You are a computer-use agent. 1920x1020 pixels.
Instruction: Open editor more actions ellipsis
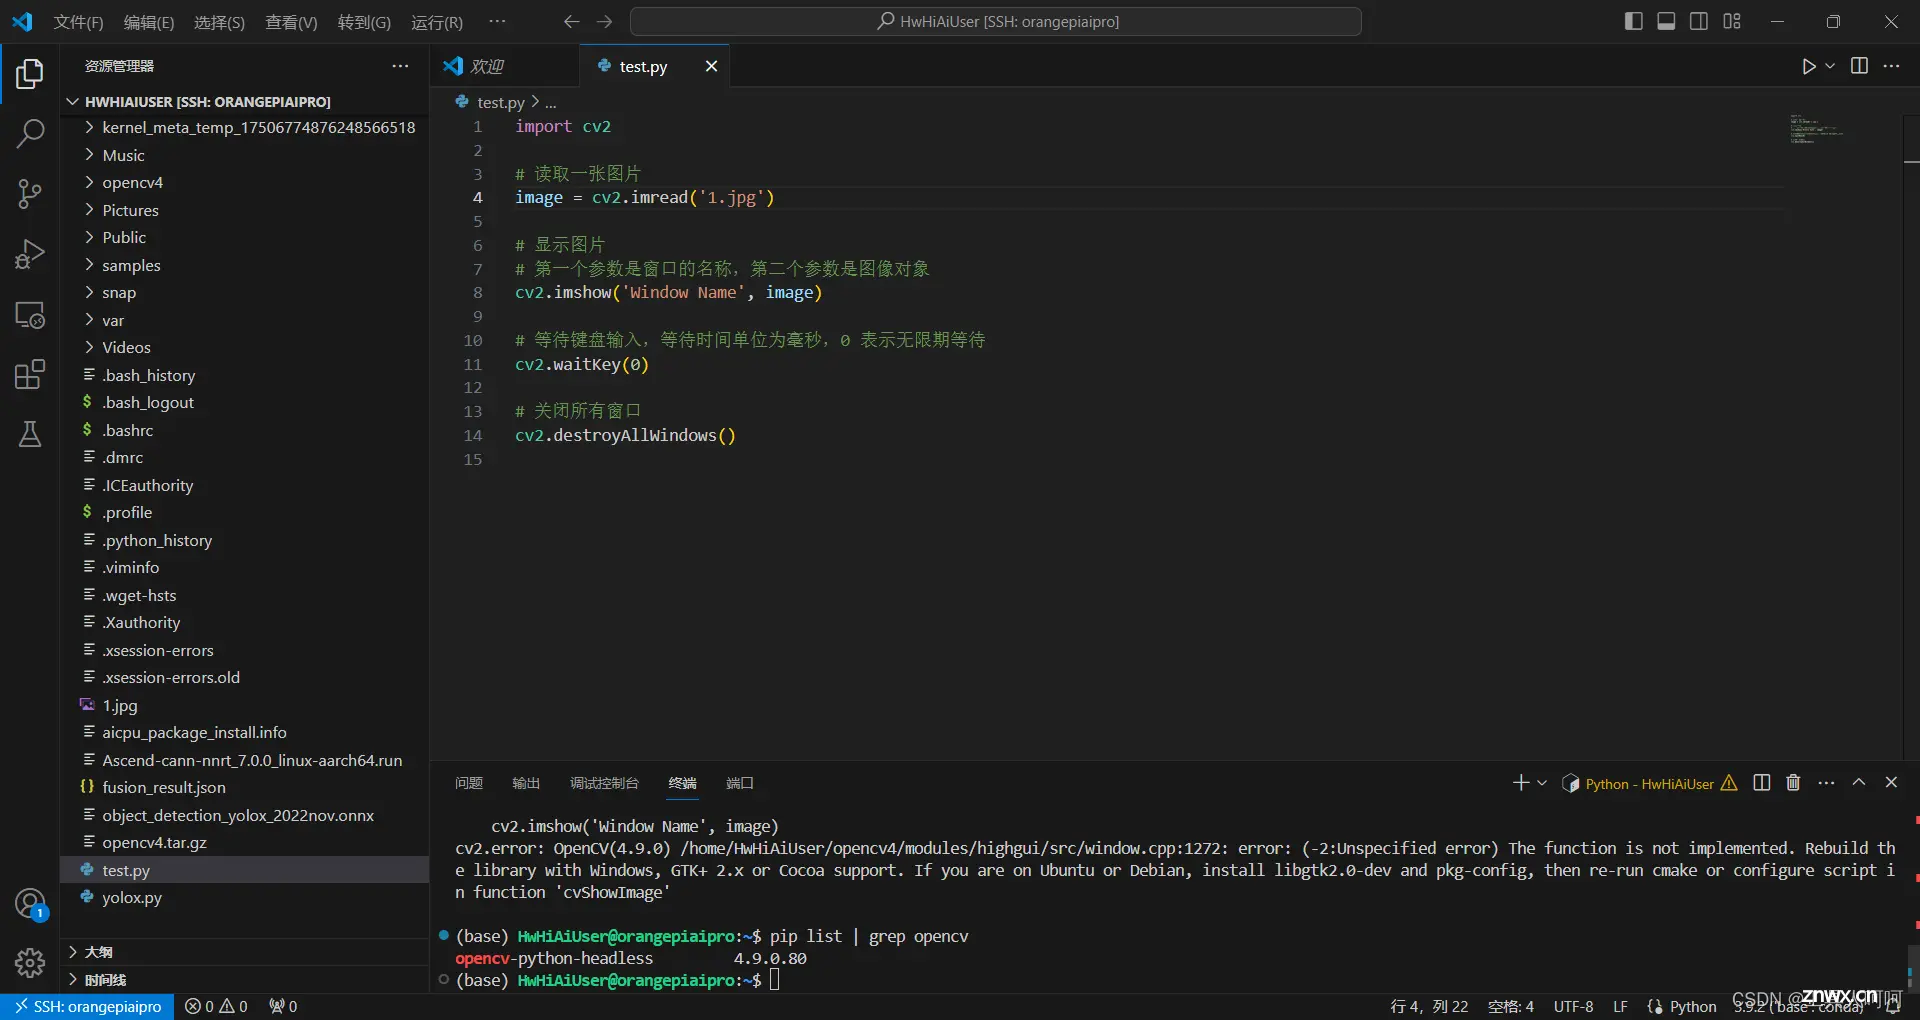coord(1891,66)
